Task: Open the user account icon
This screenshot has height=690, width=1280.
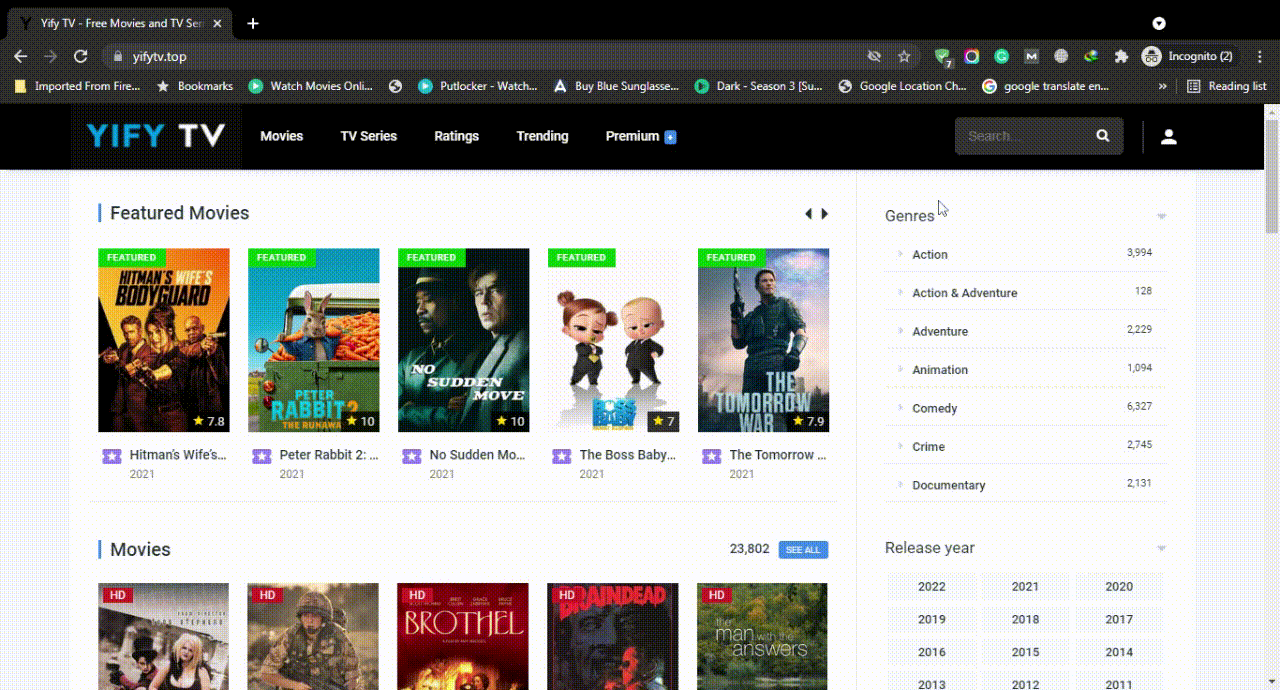Action: pyautogui.click(x=1168, y=136)
